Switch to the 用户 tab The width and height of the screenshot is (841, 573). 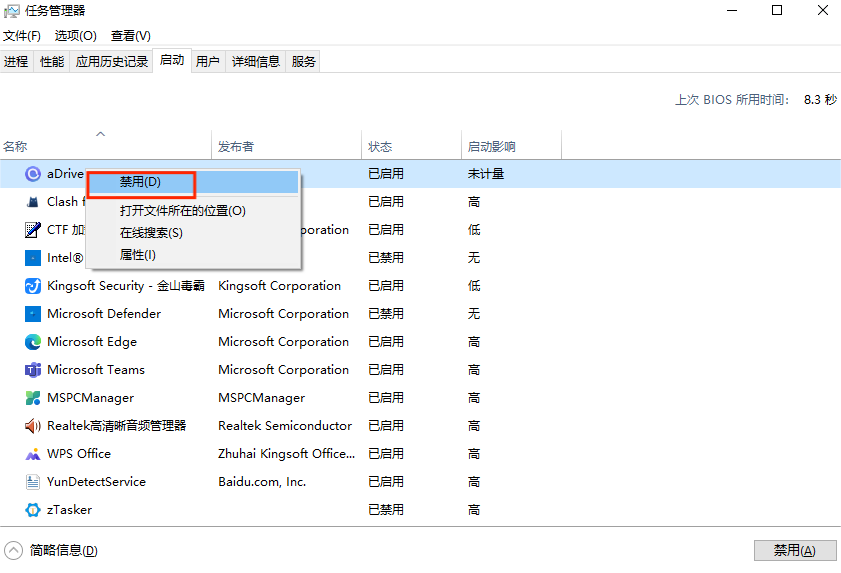click(x=208, y=62)
